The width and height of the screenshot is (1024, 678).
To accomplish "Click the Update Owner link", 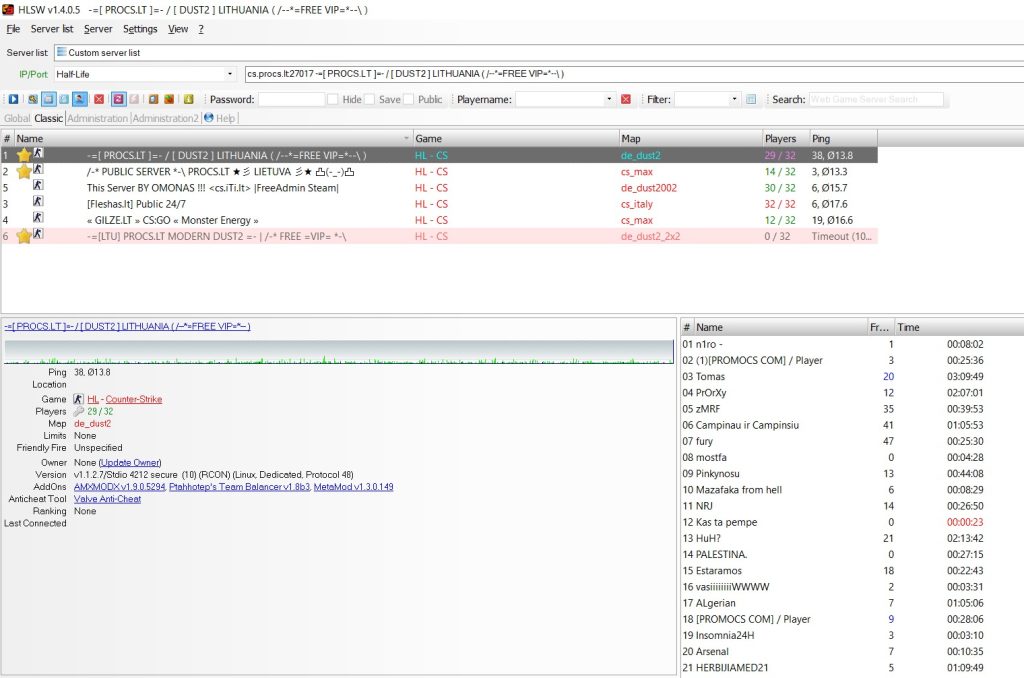I will (130, 462).
